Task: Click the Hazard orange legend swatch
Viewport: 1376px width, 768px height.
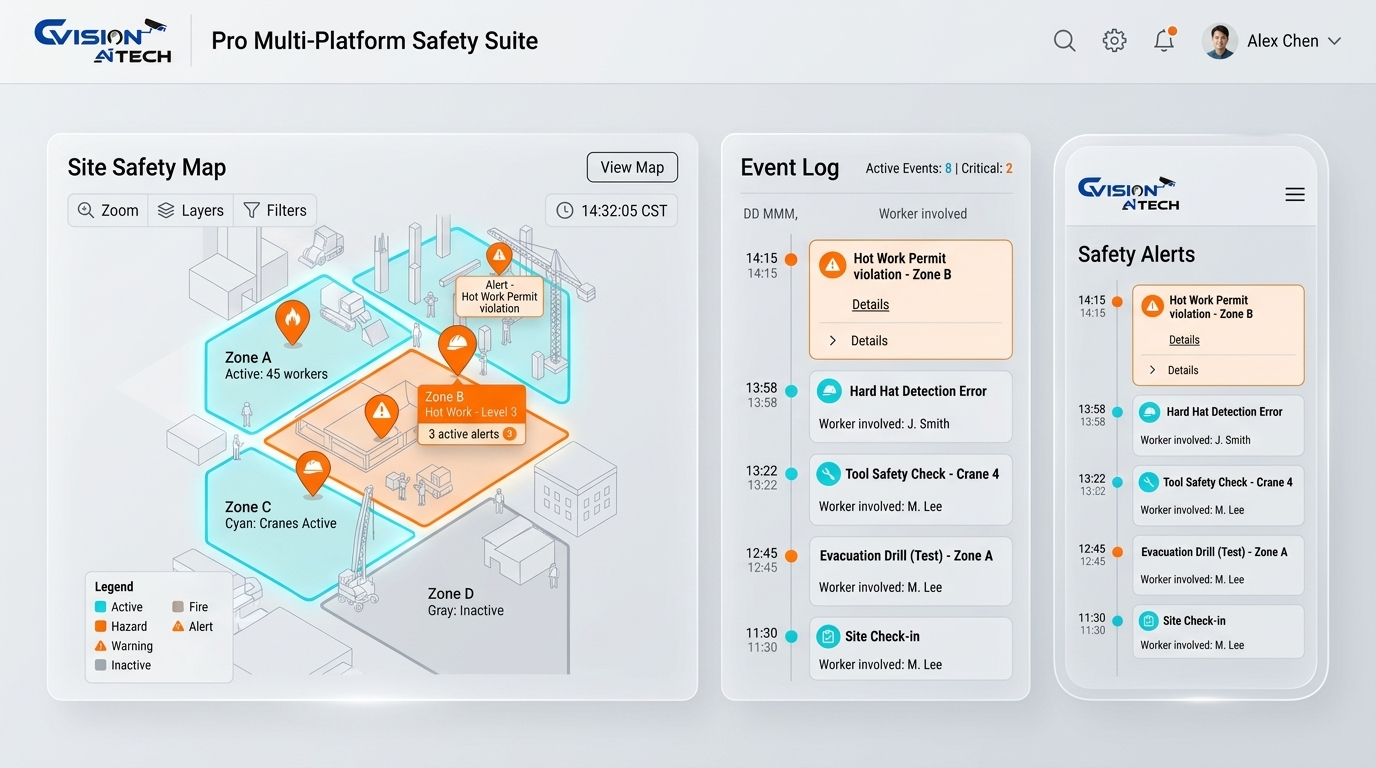Action: click(x=100, y=626)
